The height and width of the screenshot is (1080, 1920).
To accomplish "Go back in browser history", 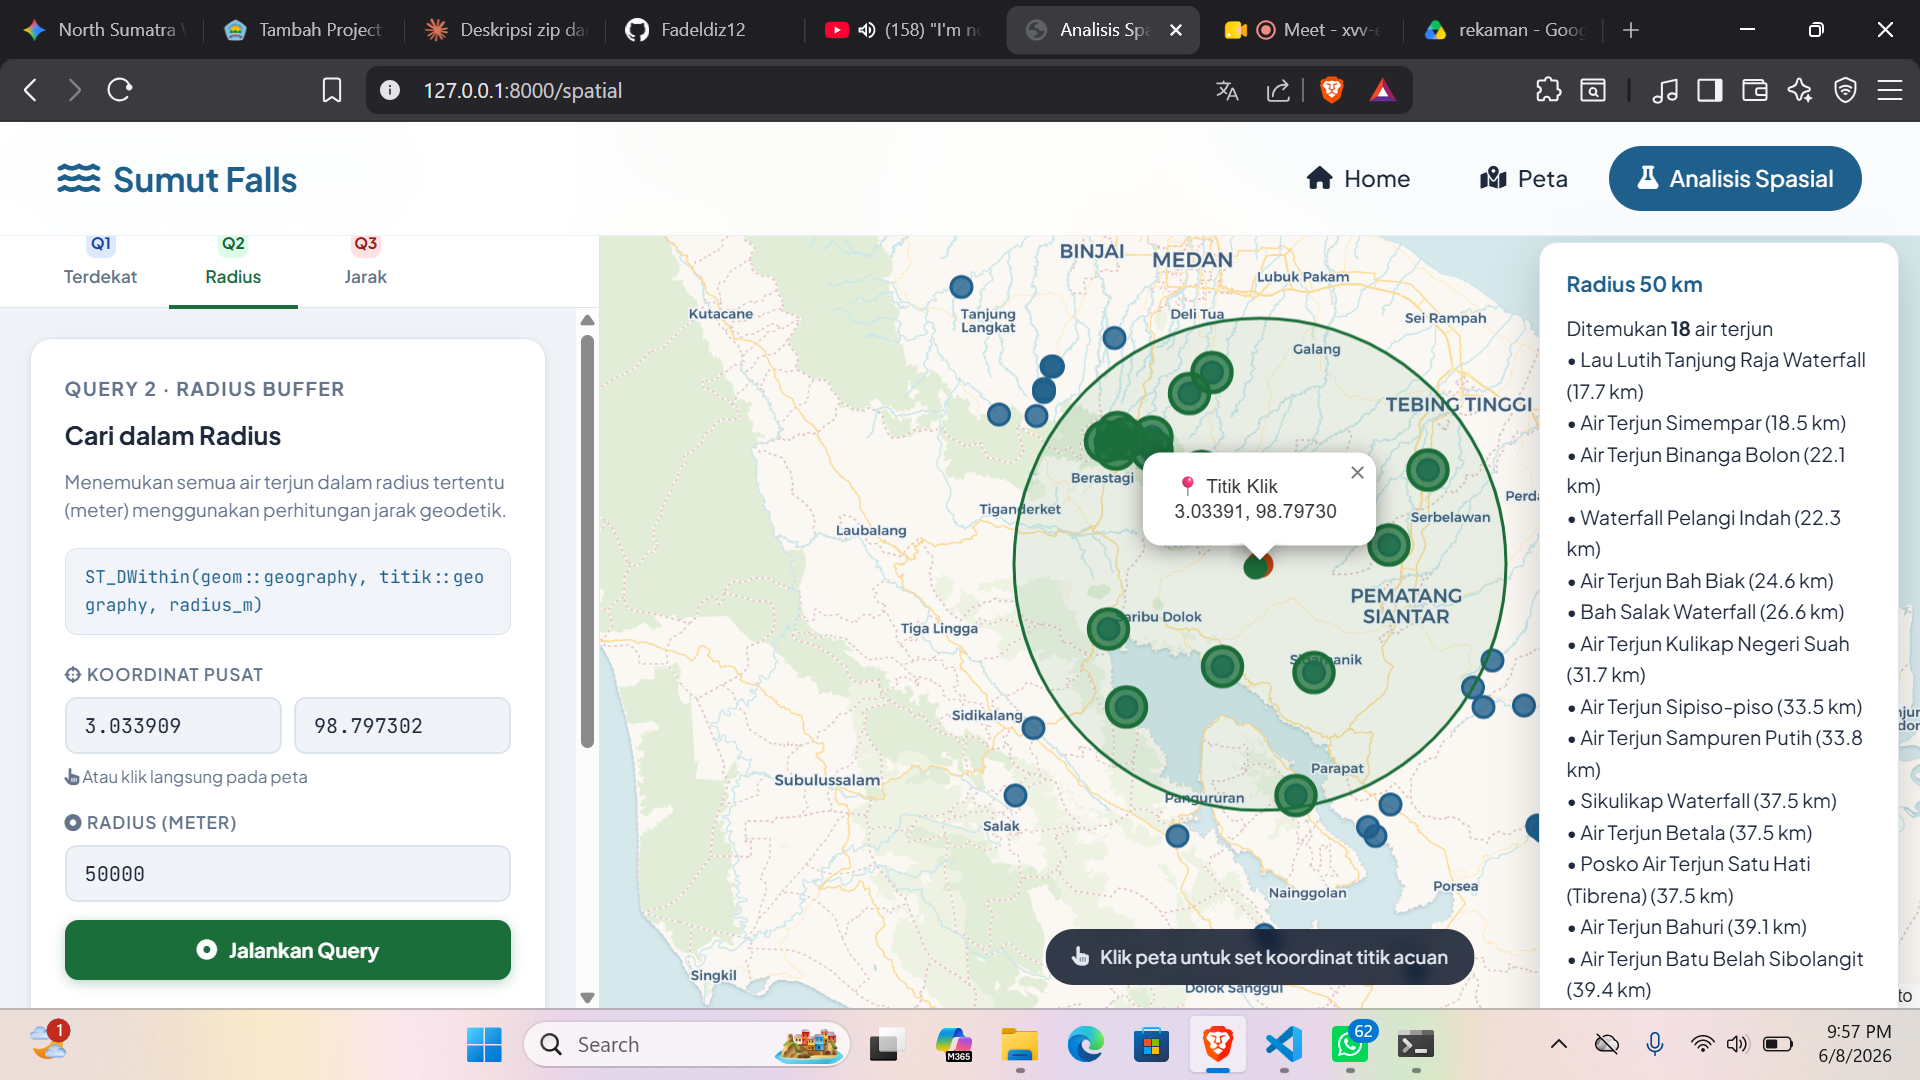I will [x=31, y=90].
